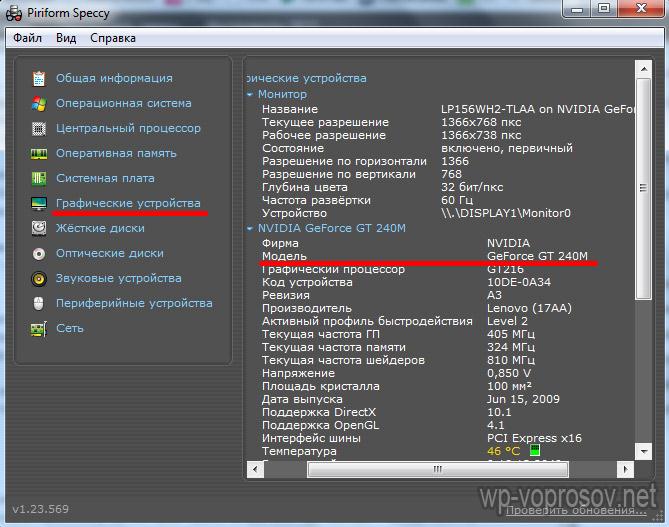Click the vertical scrollbar down arrow
This screenshot has width=669, height=527.
[x=643, y=451]
